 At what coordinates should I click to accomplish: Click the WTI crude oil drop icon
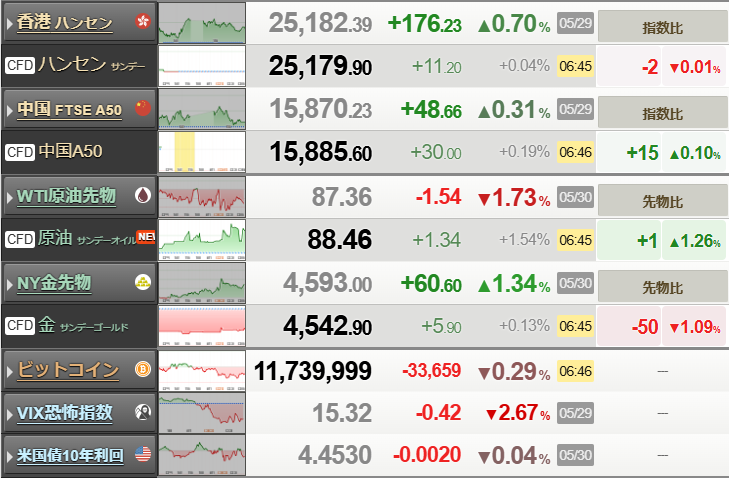tap(143, 195)
